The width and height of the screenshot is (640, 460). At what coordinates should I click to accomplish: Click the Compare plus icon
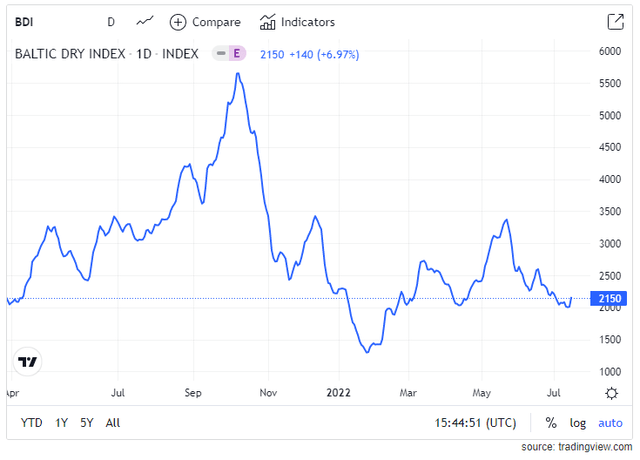(x=178, y=22)
